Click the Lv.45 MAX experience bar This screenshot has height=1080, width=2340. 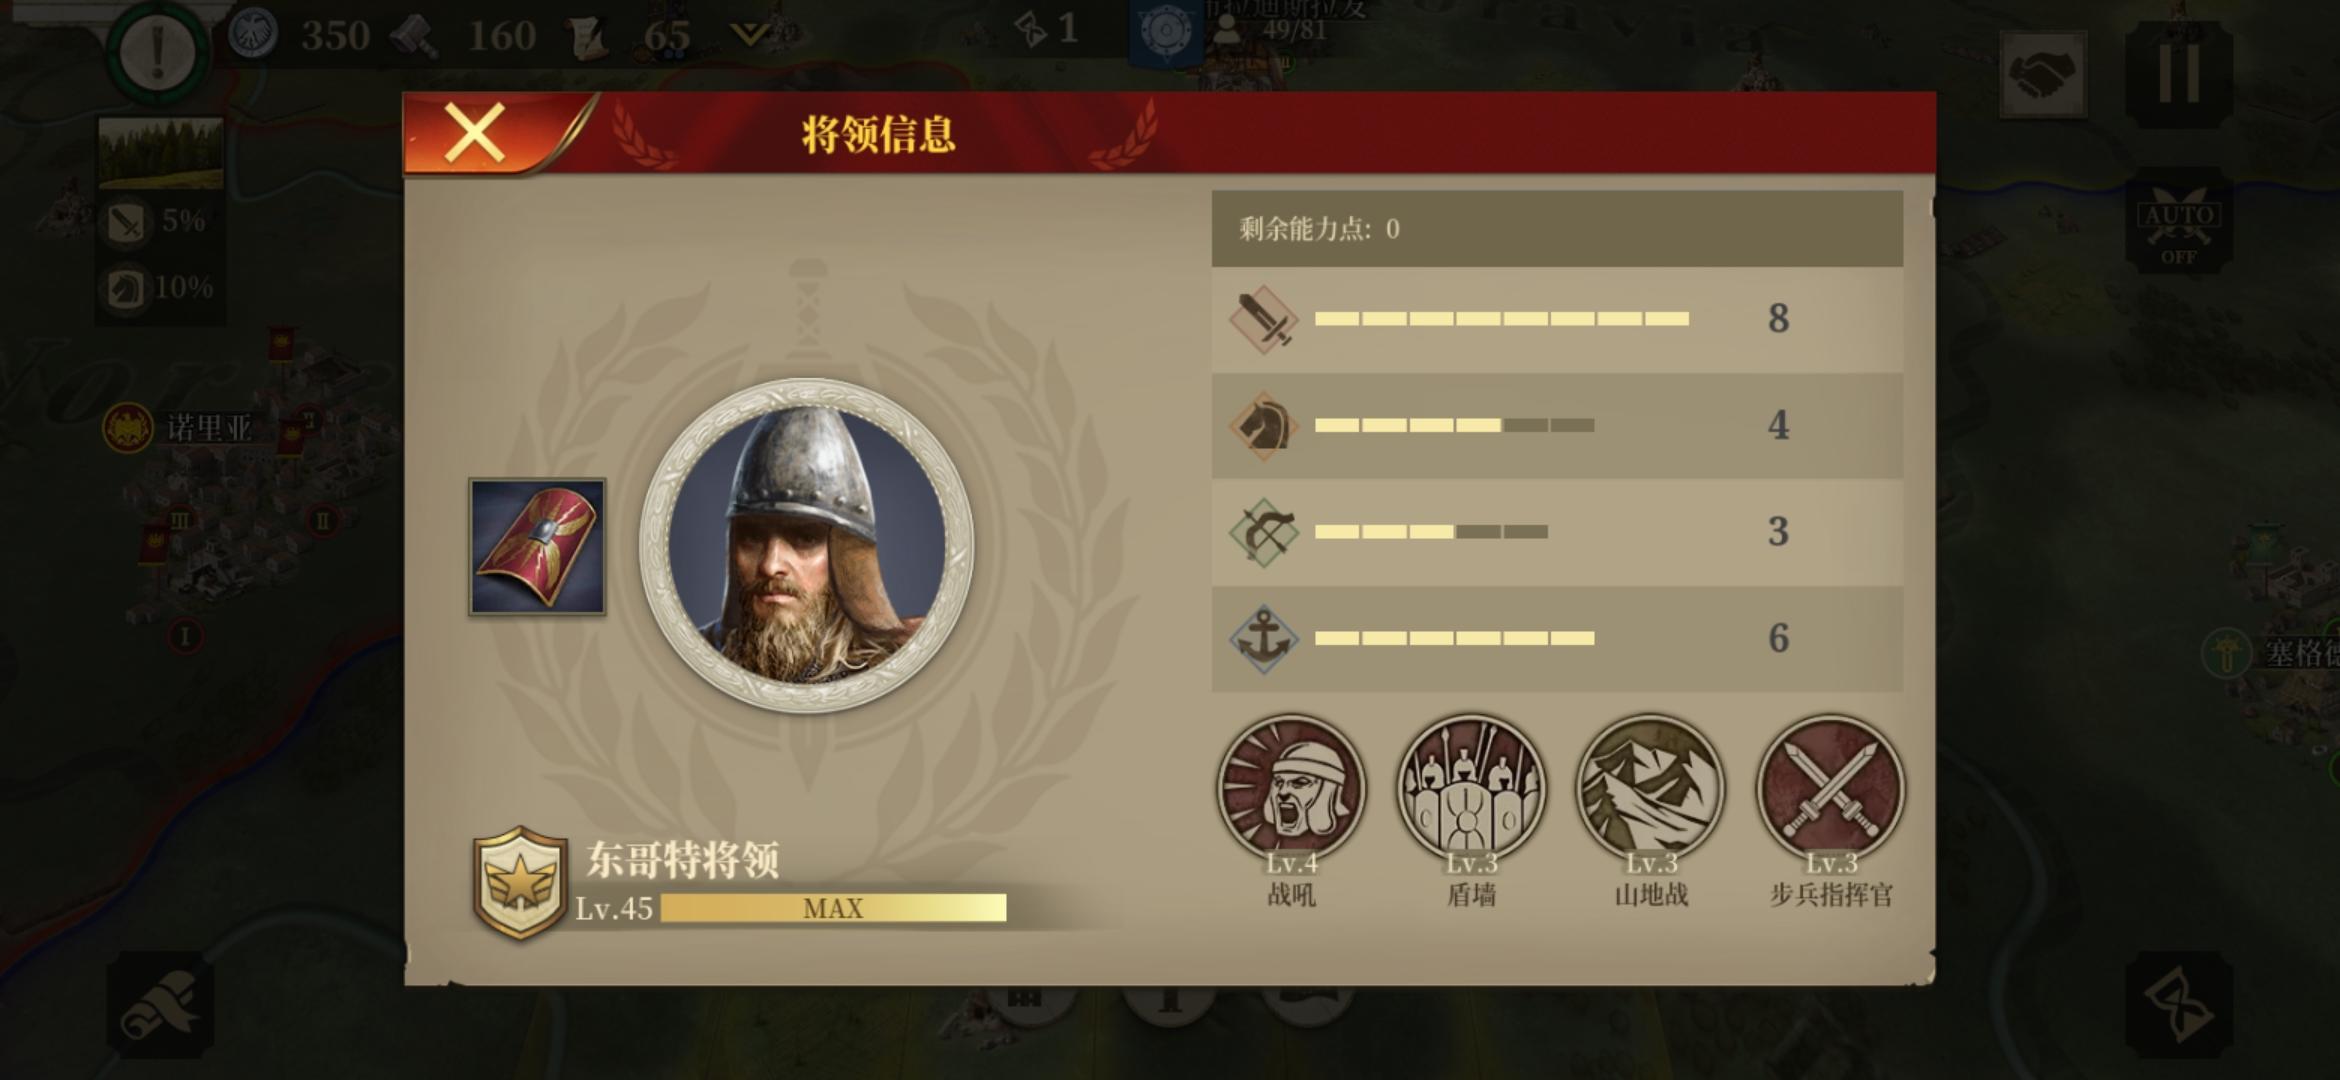click(833, 908)
